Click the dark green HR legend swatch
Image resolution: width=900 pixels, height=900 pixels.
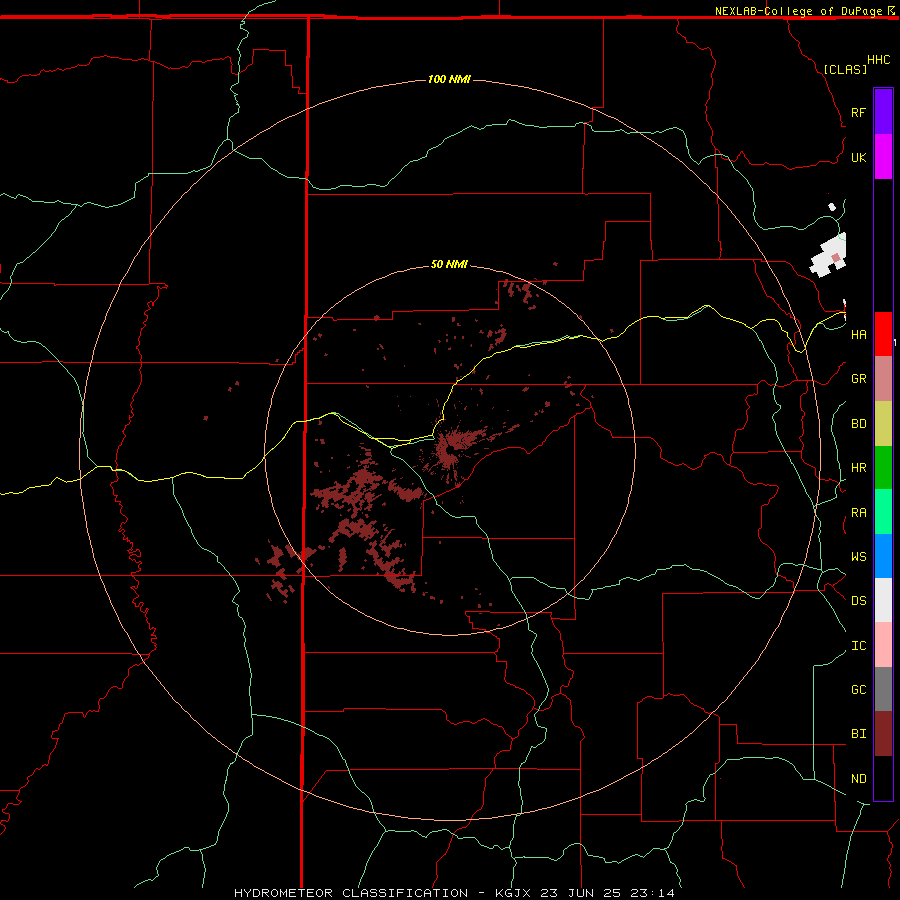tap(883, 467)
